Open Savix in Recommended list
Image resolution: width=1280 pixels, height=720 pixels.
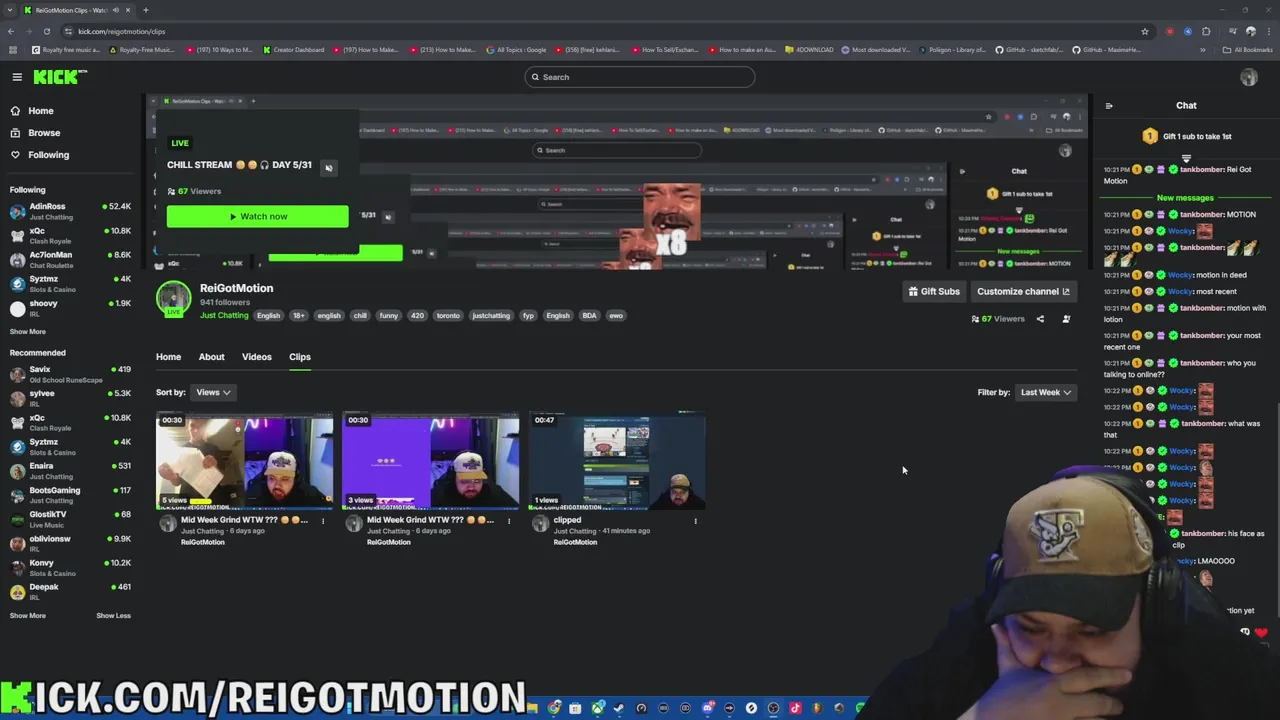(x=70, y=374)
